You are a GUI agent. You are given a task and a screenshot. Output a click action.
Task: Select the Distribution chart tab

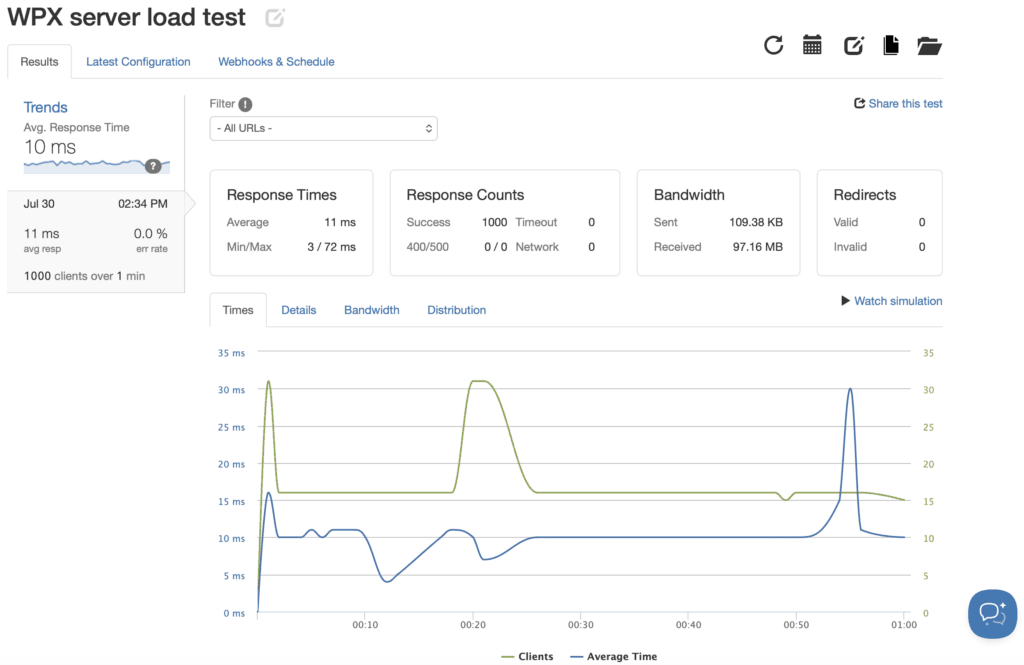[x=456, y=310]
